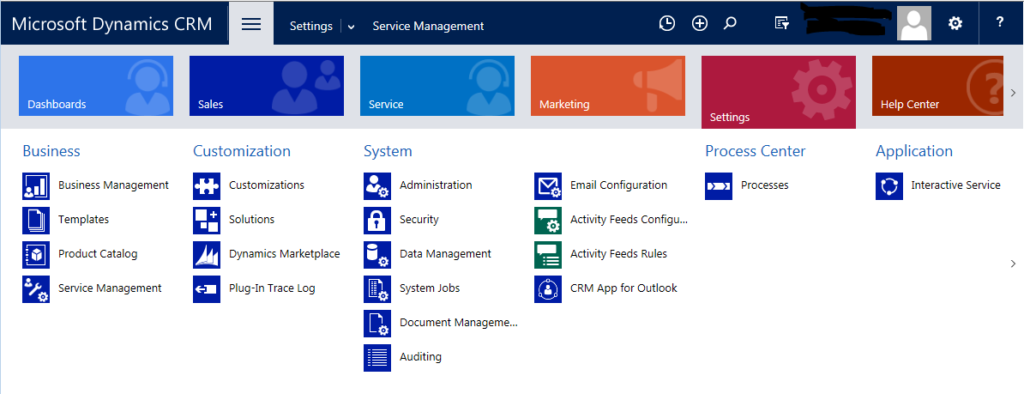Select the Sales tile
1024x394 pixels.
266,86
